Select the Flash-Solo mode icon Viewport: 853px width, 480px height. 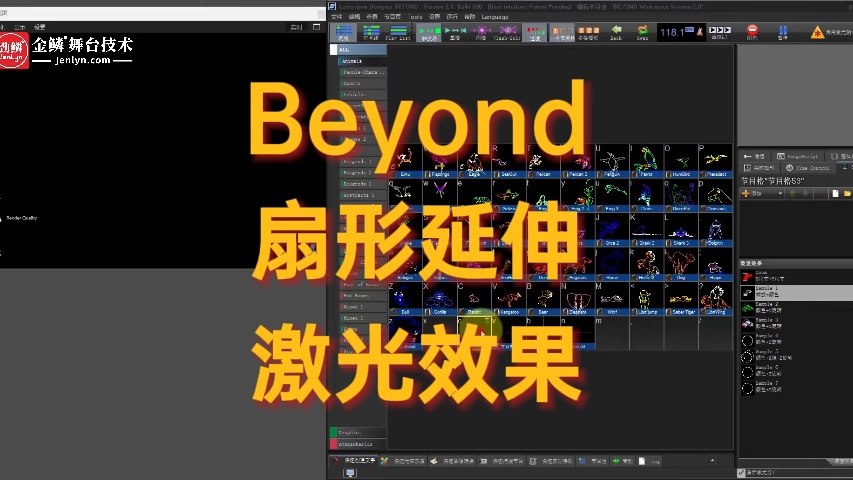click(x=507, y=33)
